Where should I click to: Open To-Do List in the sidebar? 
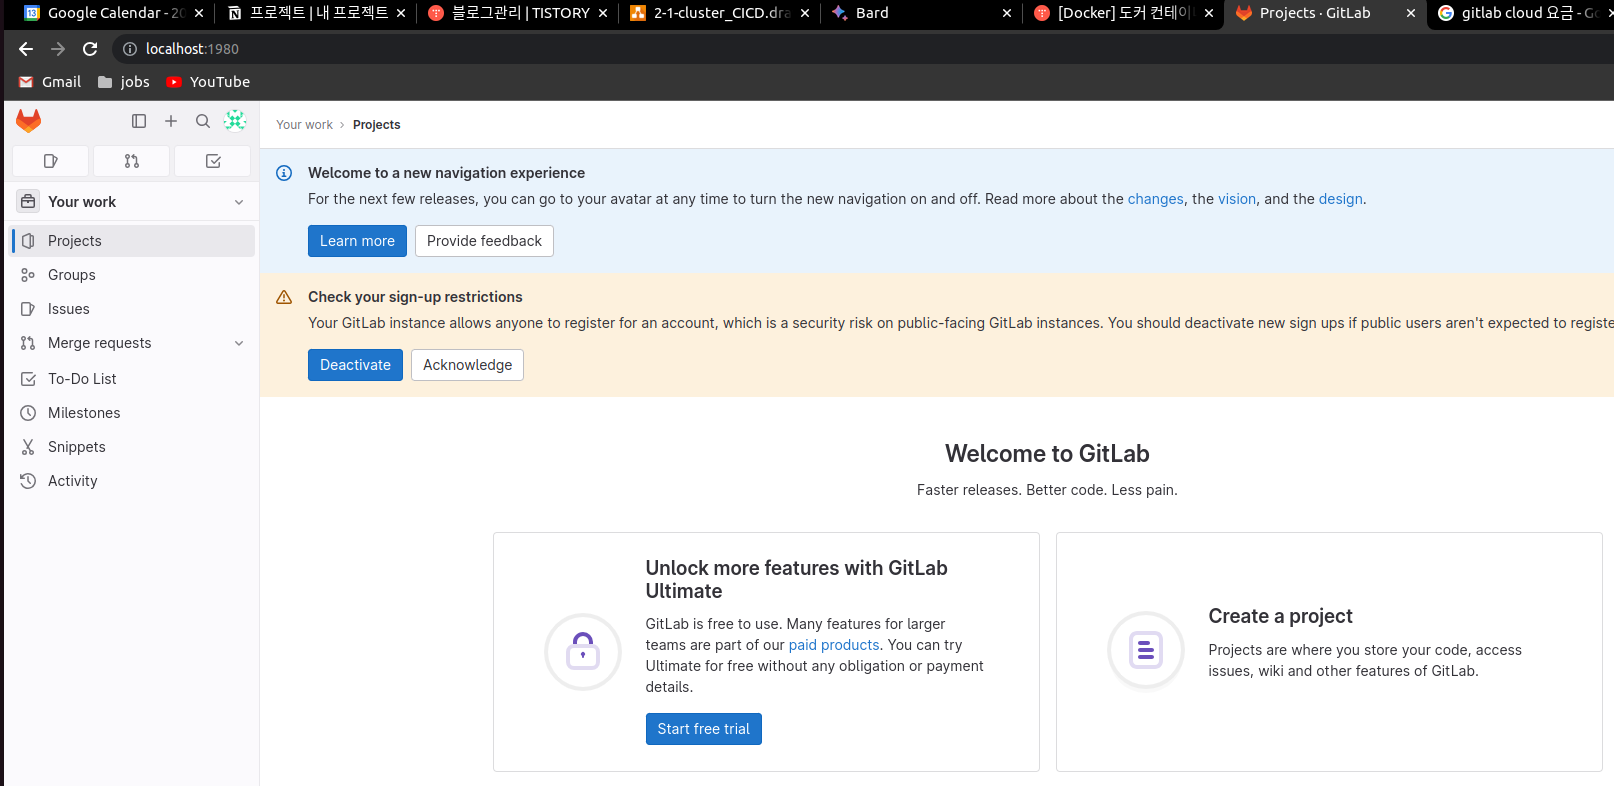[133, 379]
